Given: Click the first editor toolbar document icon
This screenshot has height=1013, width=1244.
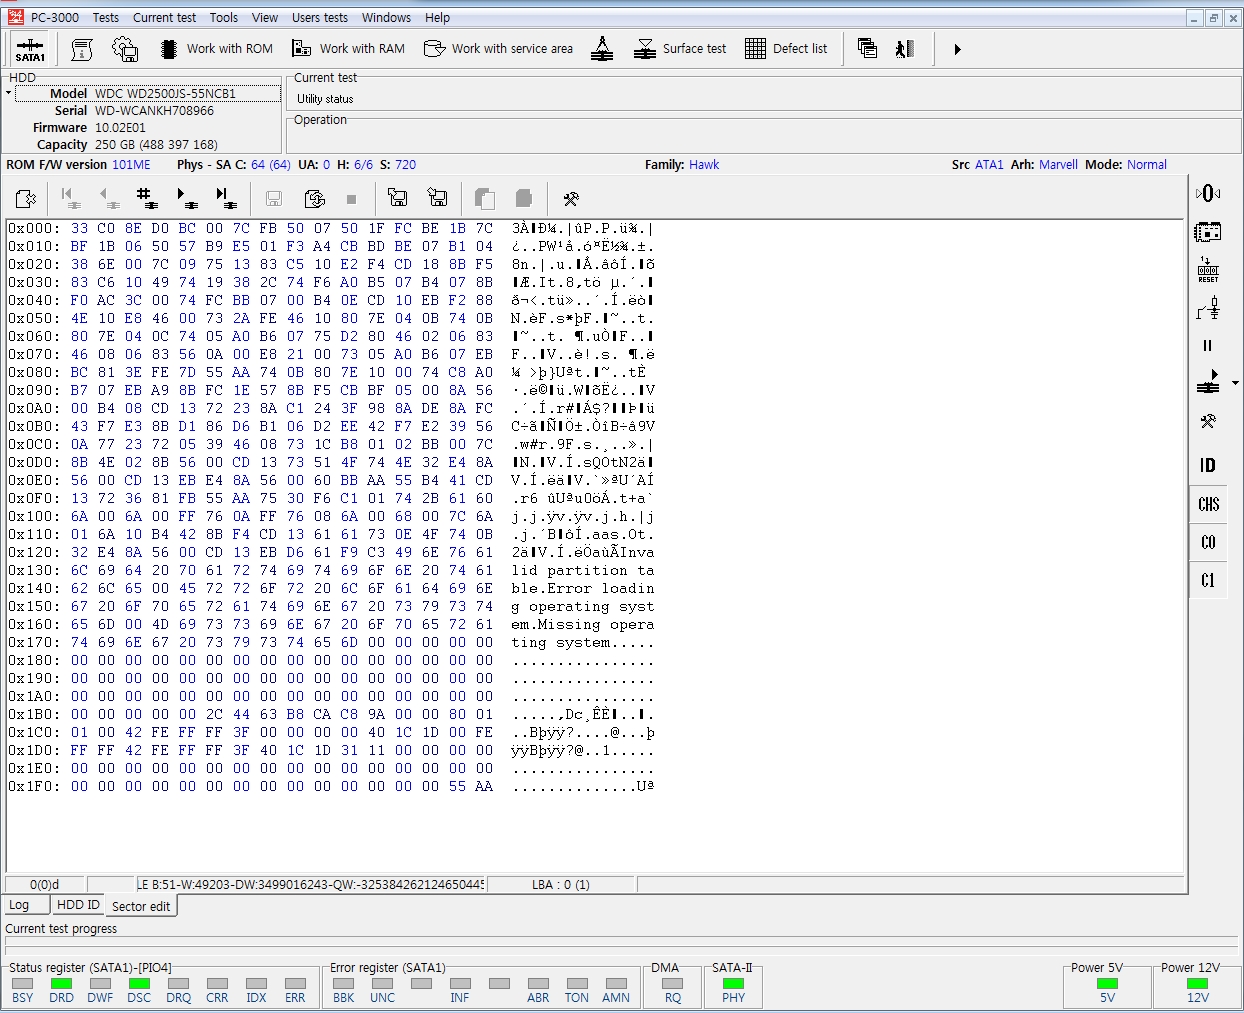Looking at the screenshot, I should point(26,198).
